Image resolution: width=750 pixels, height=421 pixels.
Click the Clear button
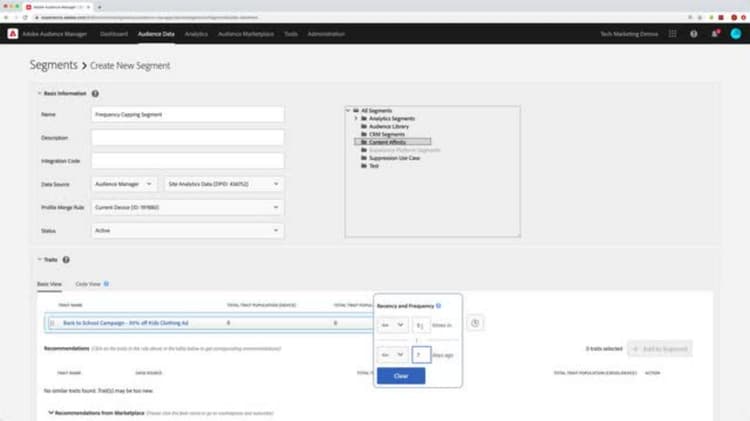click(401, 376)
